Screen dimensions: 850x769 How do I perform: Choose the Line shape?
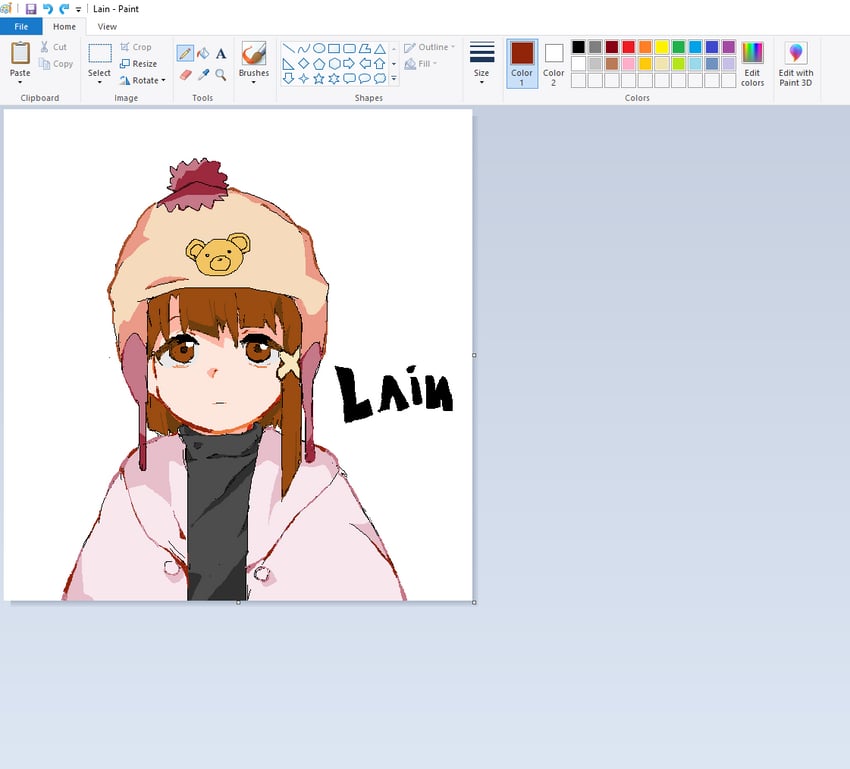click(x=288, y=48)
